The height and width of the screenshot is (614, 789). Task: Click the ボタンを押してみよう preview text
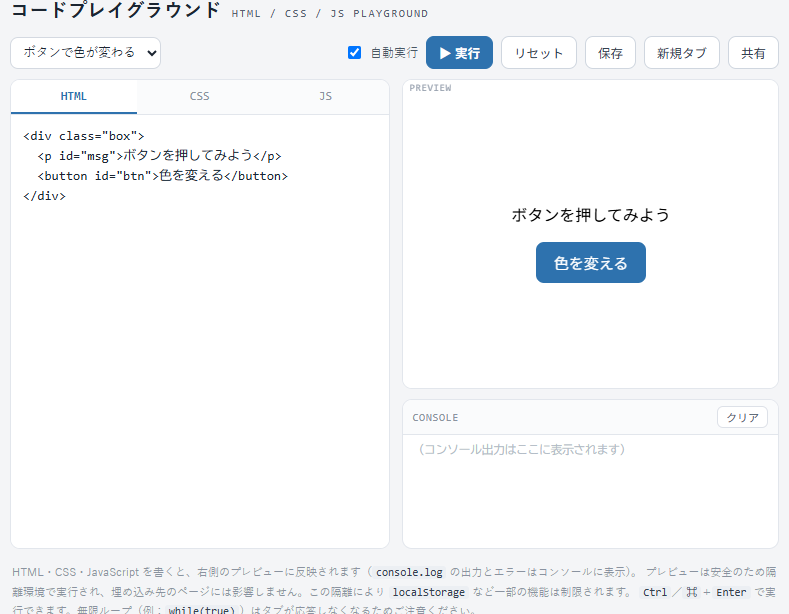pyautogui.click(x=591, y=215)
